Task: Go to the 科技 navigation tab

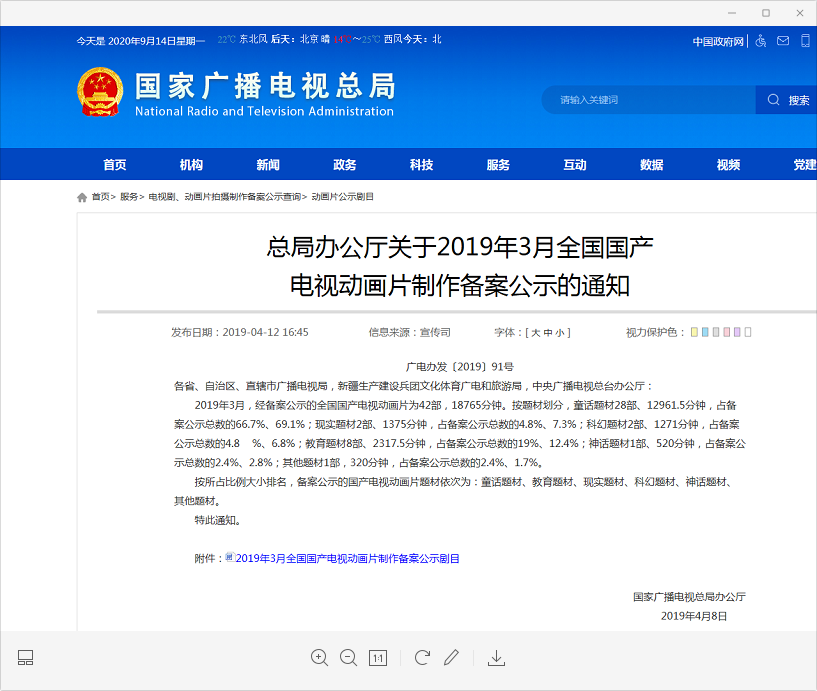Action: 421,165
